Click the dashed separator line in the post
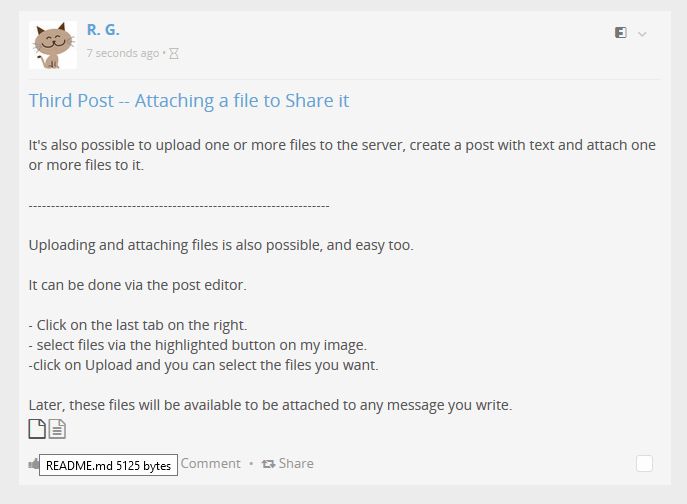This screenshot has width=687, height=504. click(x=179, y=205)
